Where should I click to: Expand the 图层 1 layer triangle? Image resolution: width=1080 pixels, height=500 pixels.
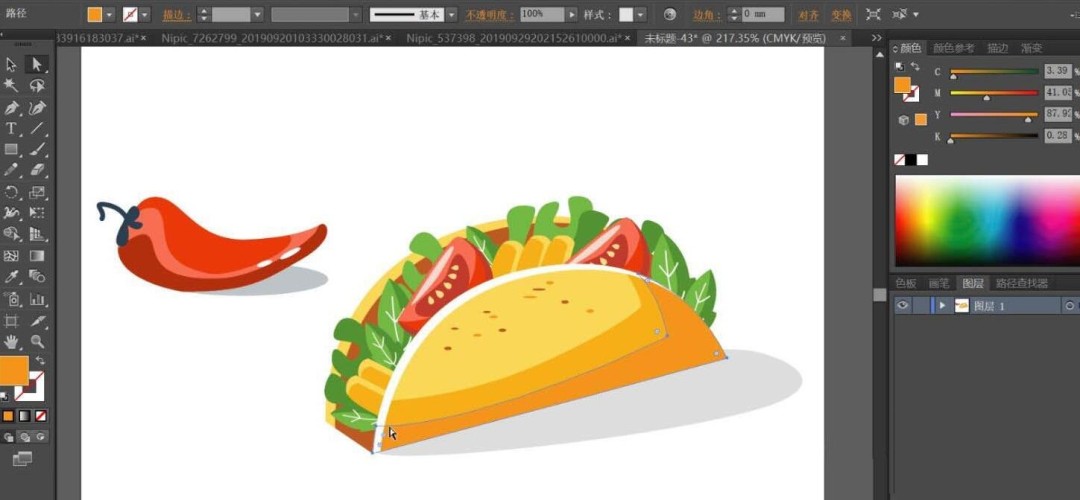(942, 306)
